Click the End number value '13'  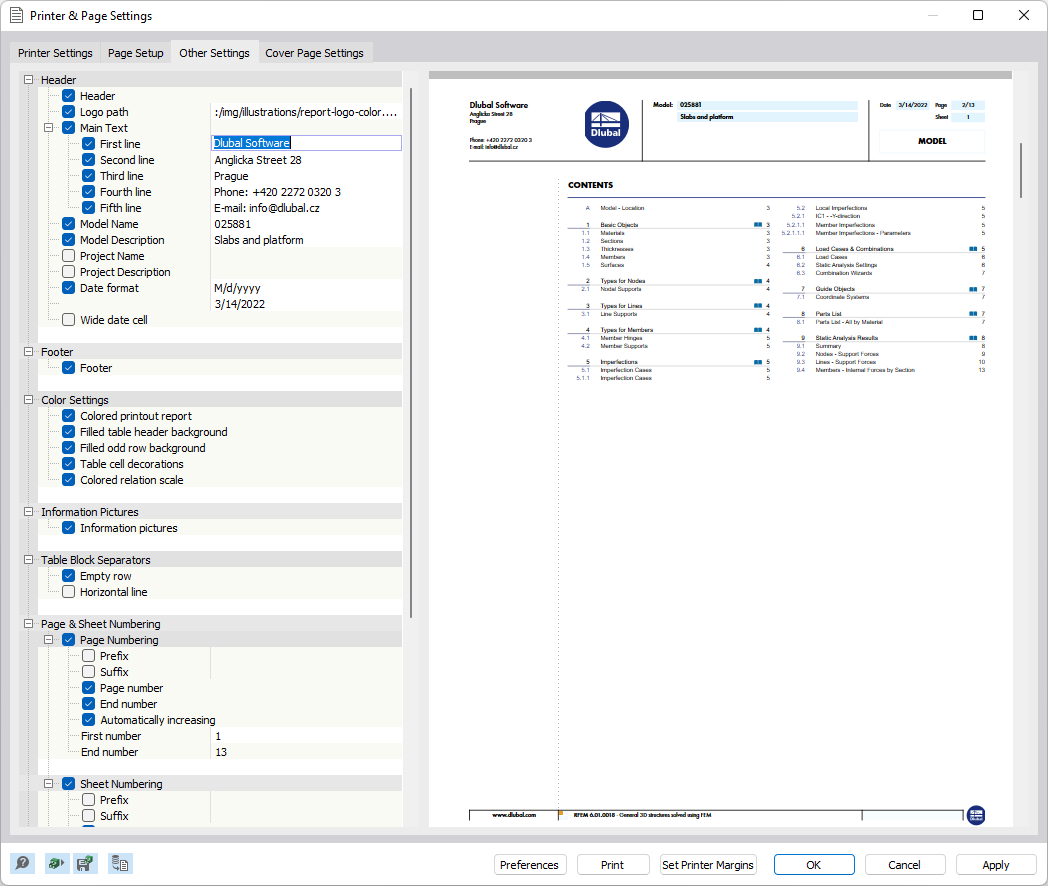pos(221,752)
